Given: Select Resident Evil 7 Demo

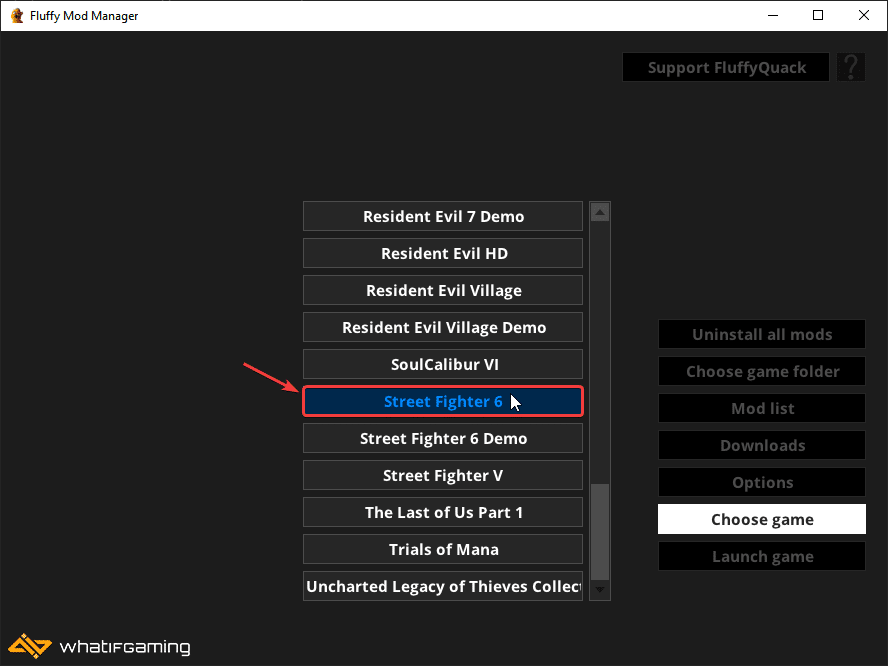Looking at the screenshot, I should pyautogui.click(x=443, y=216).
